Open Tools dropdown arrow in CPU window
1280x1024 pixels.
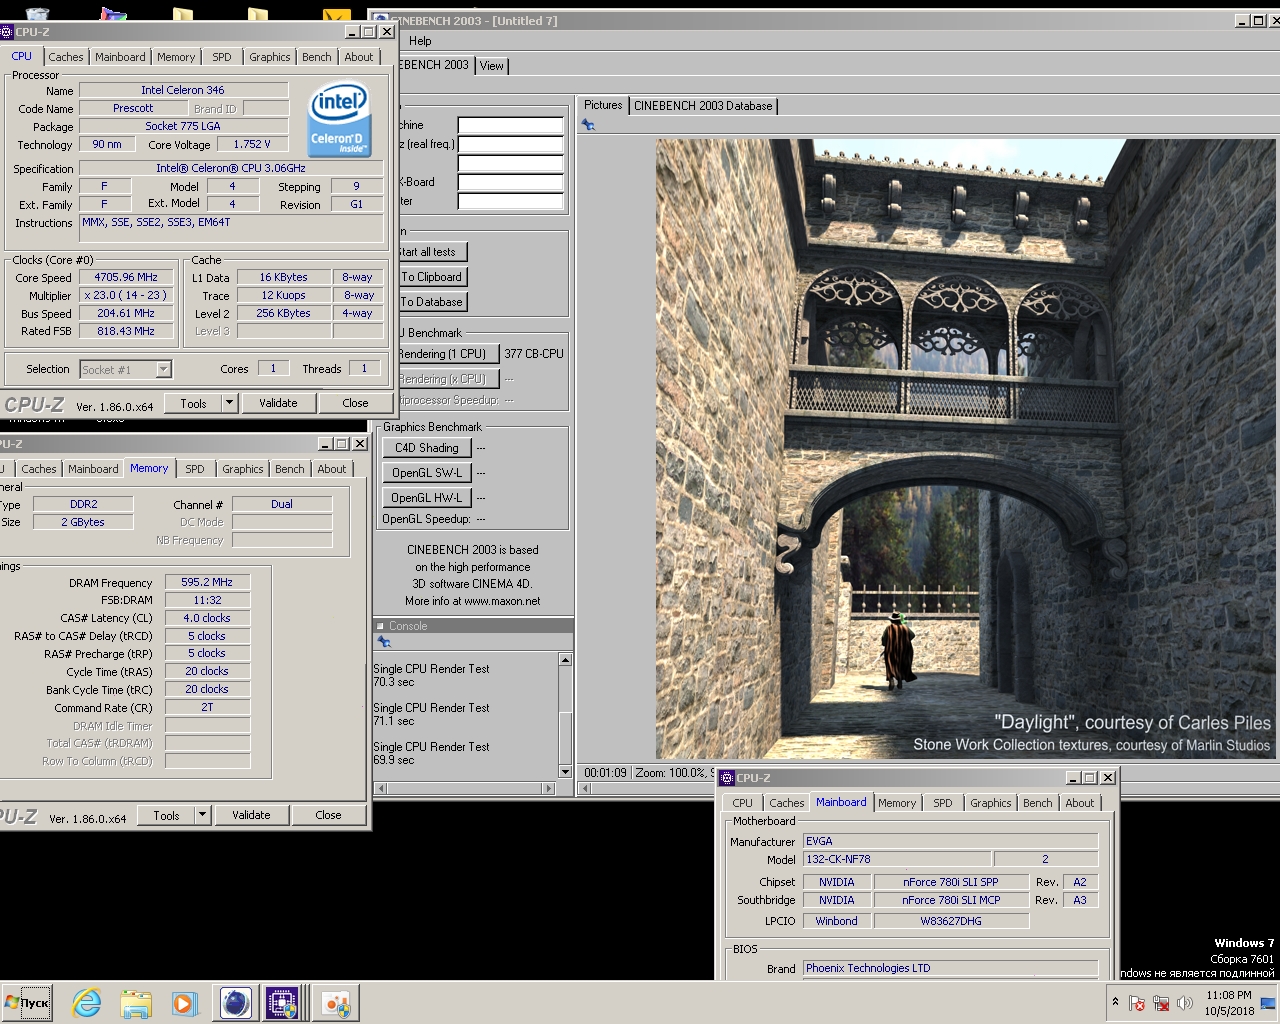tap(229, 403)
